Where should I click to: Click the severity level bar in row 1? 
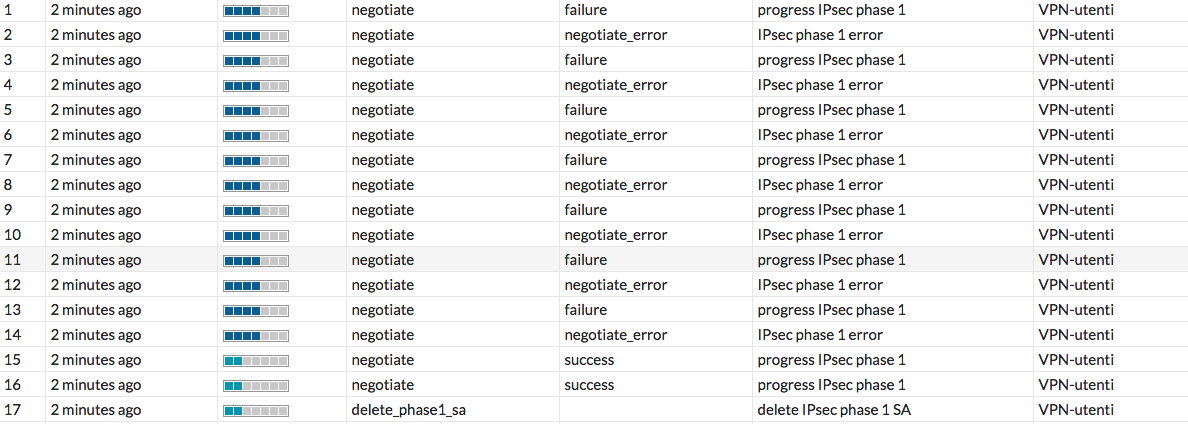[256, 10]
